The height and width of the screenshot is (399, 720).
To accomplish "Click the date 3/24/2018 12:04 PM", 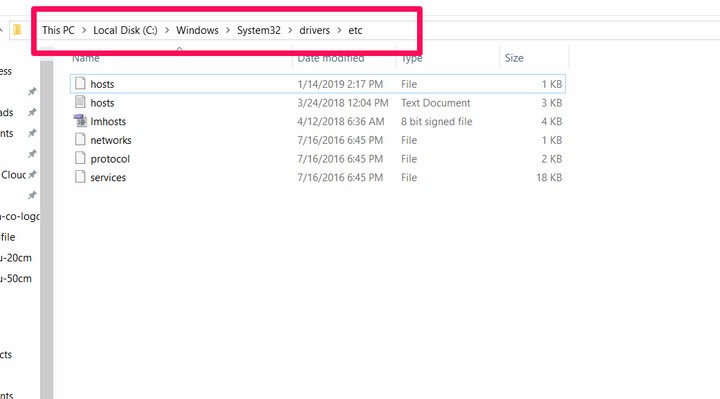I will click(x=343, y=103).
